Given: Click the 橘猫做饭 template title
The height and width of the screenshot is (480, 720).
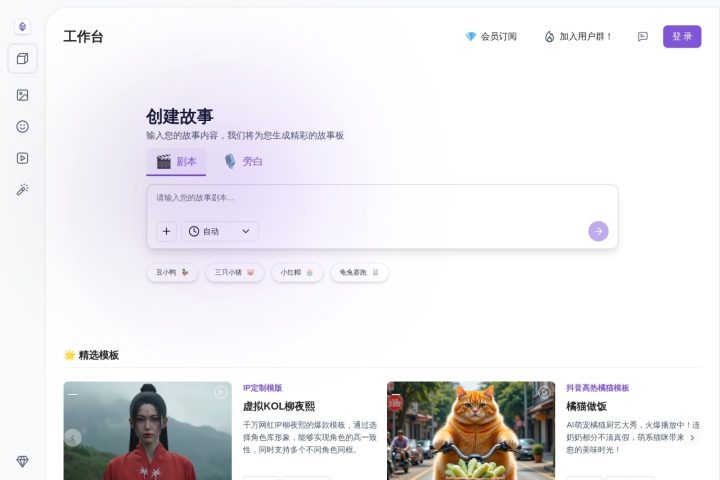Looking at the screenshot, I should pyautogui.click(x=586, y=407).
